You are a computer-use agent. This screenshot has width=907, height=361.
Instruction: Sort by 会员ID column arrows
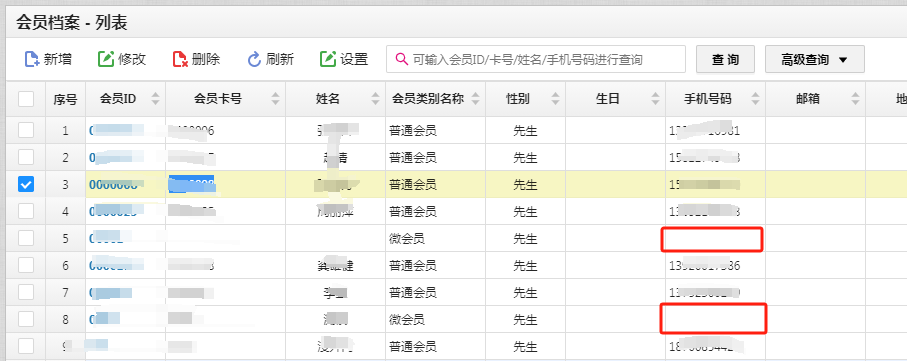coord(155,99)
